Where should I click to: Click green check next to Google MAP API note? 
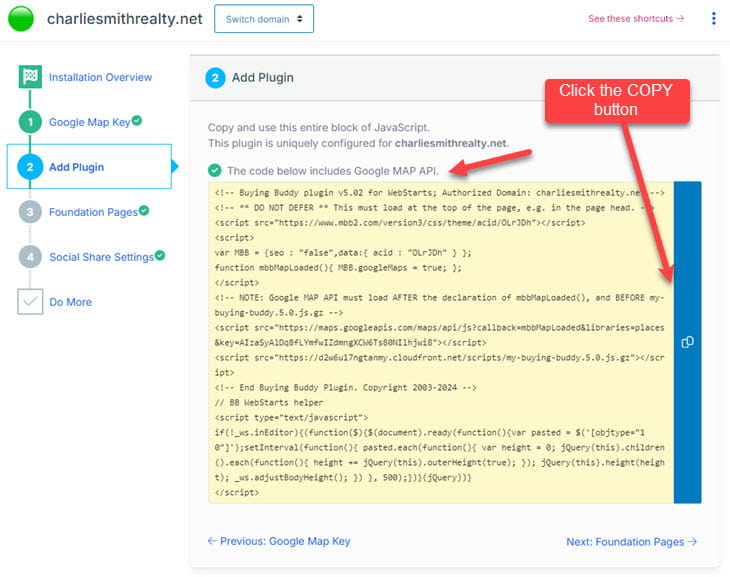pos(215,170)
